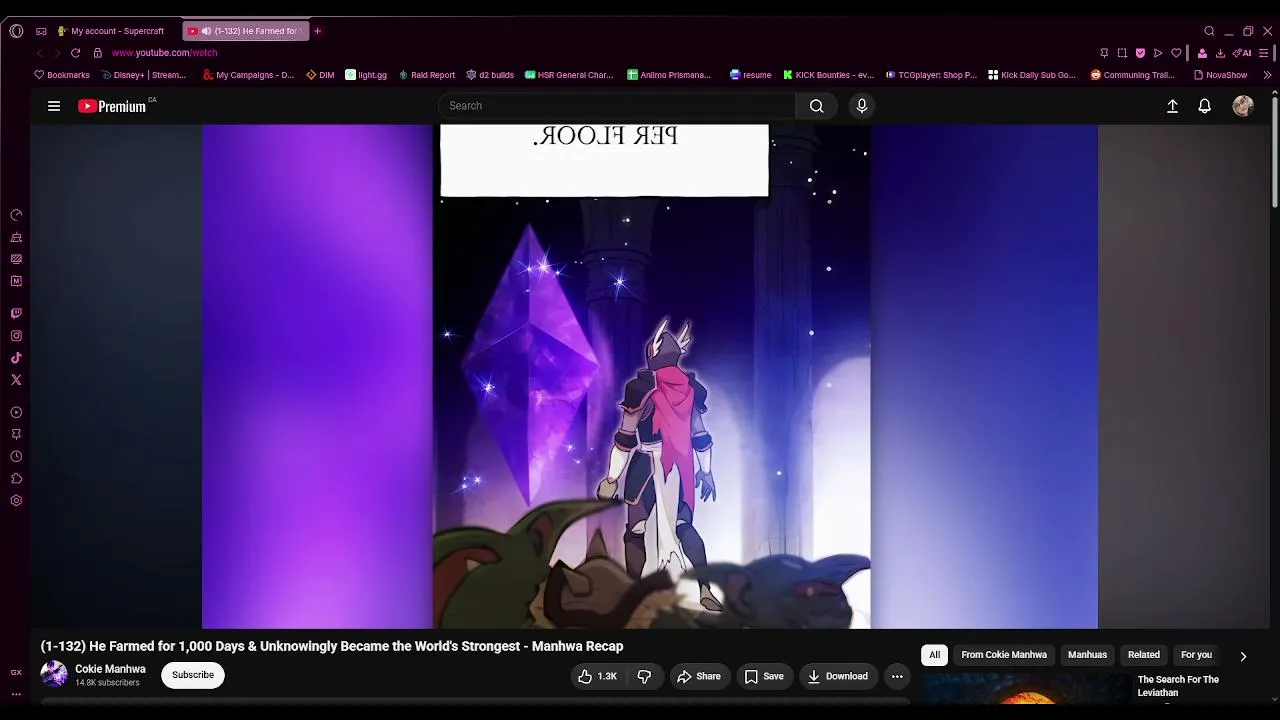Open the tab search magnifier icon
The image size is (1280, 720).
click(x=1209, y=31)
